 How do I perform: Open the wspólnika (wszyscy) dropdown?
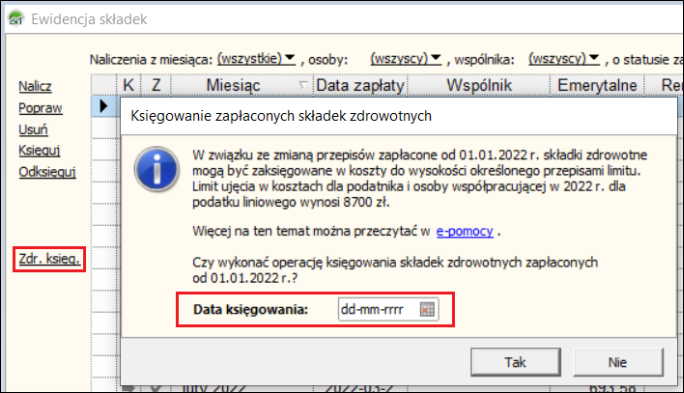tap(564, 58)
